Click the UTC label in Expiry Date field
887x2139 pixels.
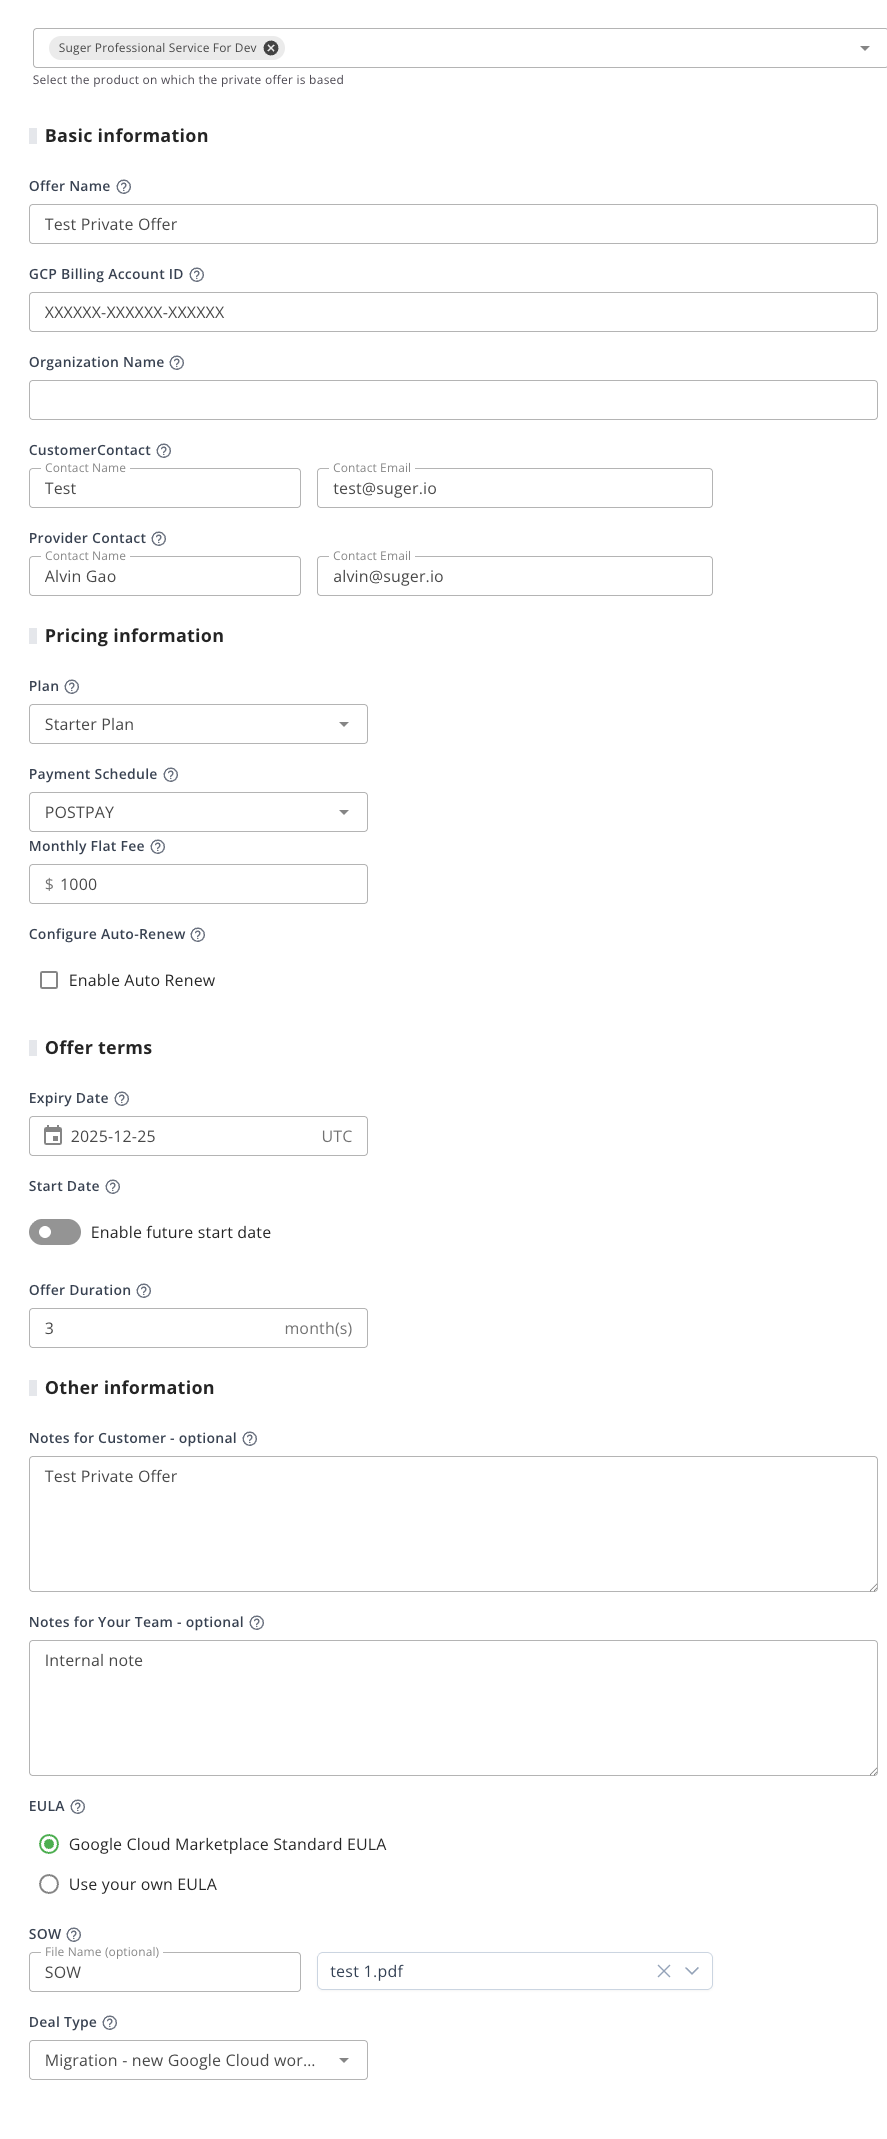coord(336,1135)
